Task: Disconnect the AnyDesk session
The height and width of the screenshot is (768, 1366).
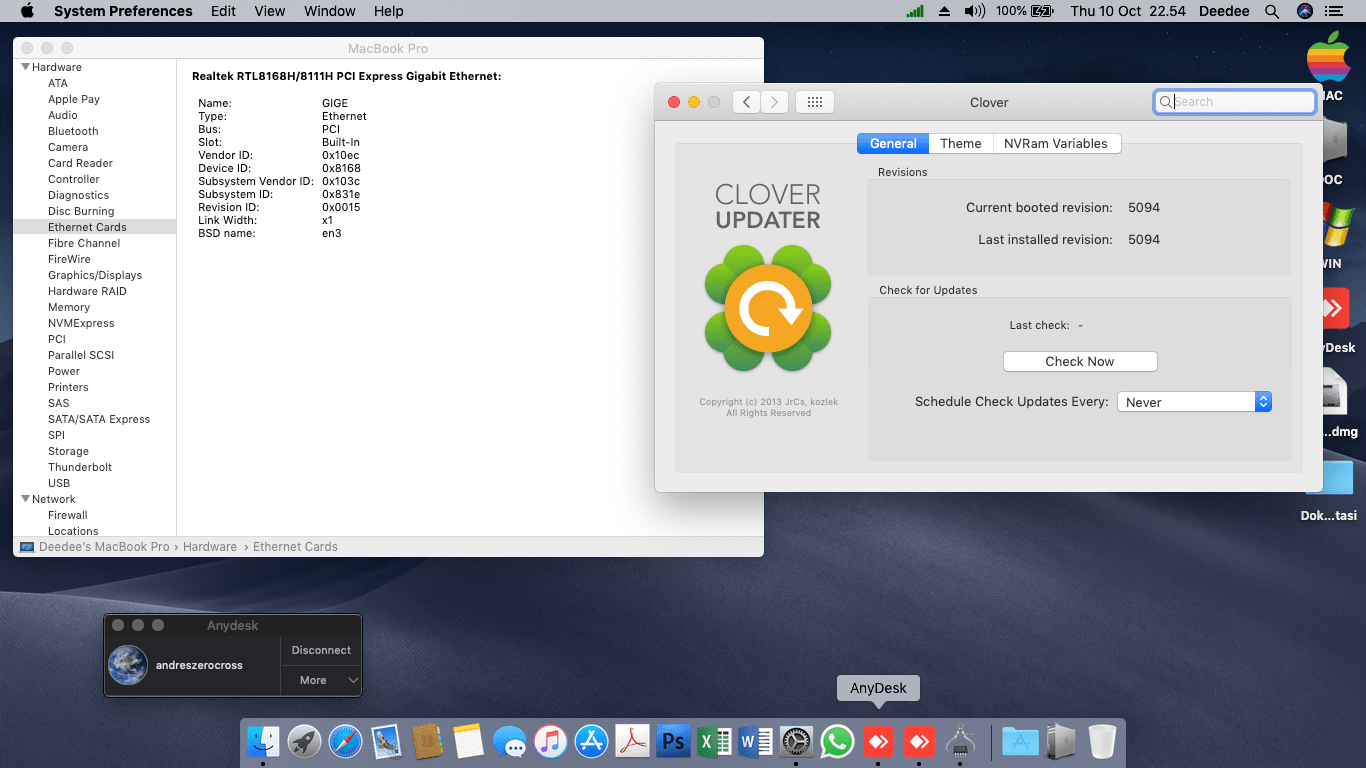Action: point(321,650)
